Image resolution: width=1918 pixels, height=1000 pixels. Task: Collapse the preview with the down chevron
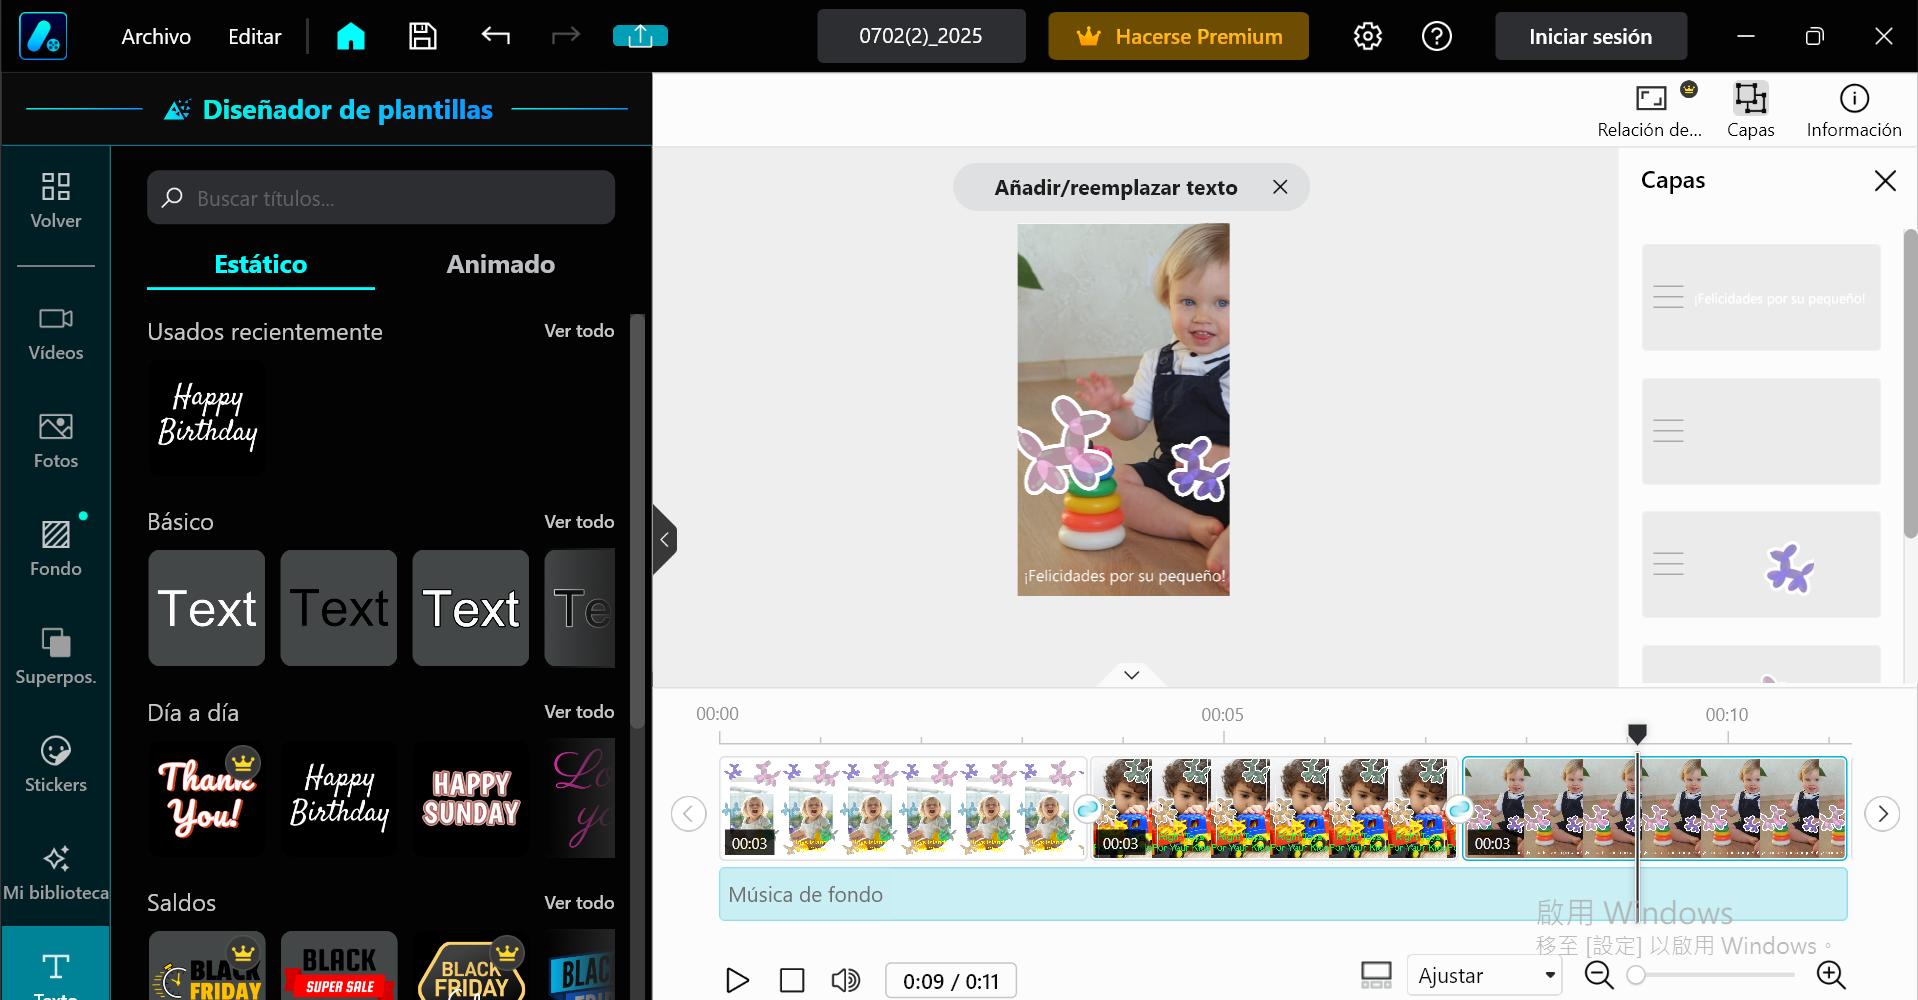tap(1130, 674)
